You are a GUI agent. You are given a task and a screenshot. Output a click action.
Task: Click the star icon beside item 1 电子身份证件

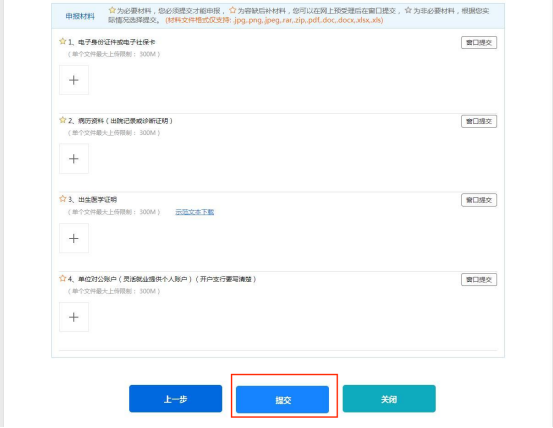(x=63, y=41)
